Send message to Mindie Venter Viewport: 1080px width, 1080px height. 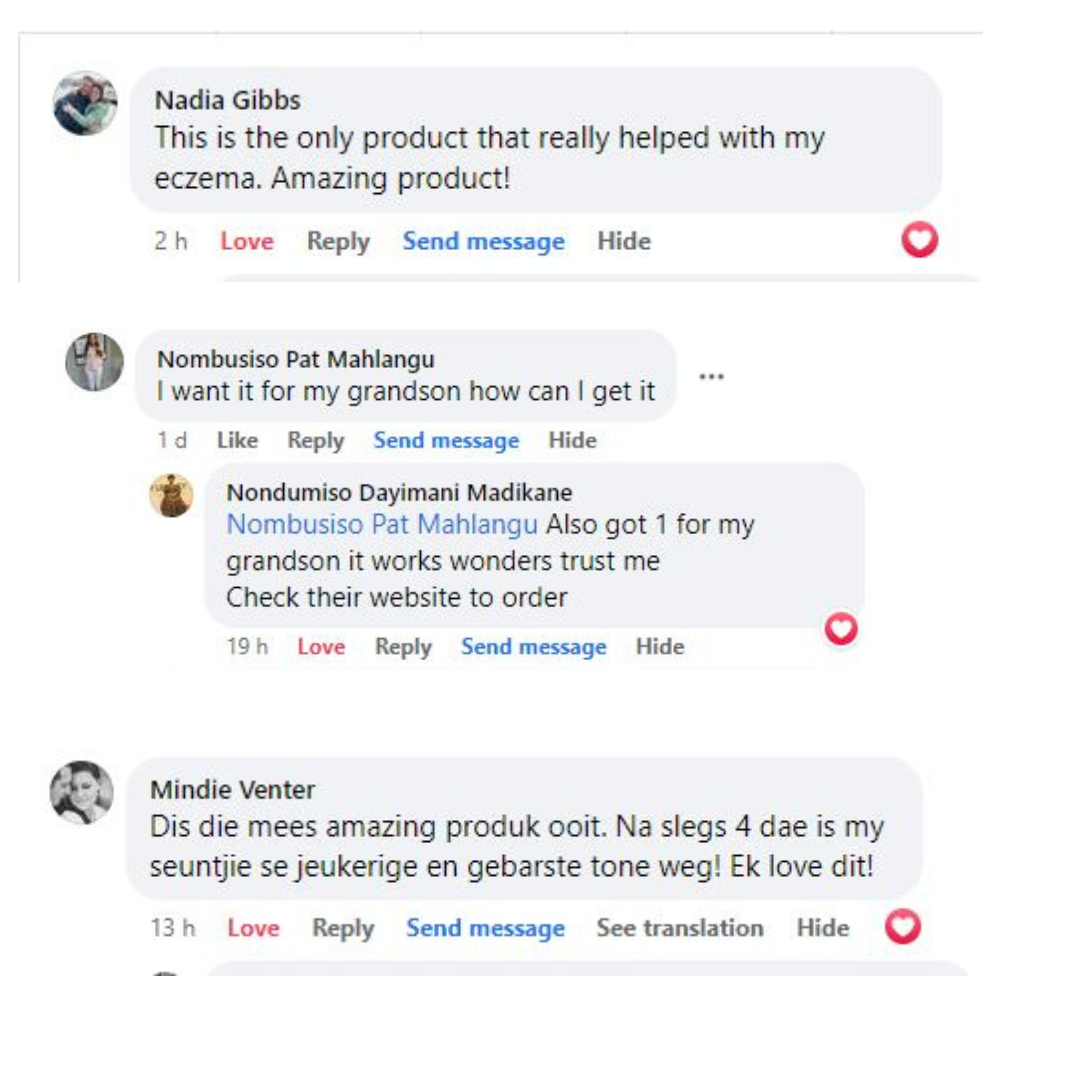[485, 928]
